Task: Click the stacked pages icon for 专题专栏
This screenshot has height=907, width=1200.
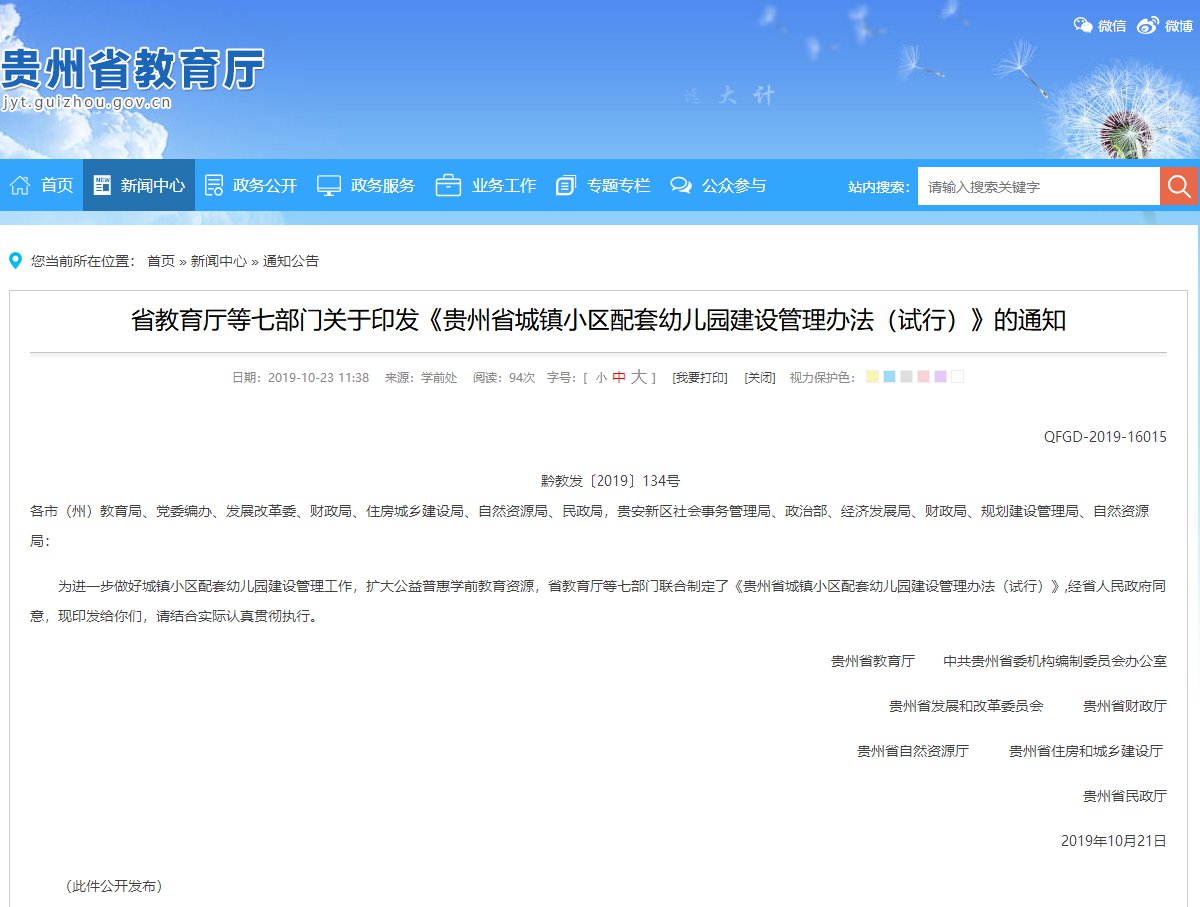Action: click(x=566, y=185)
